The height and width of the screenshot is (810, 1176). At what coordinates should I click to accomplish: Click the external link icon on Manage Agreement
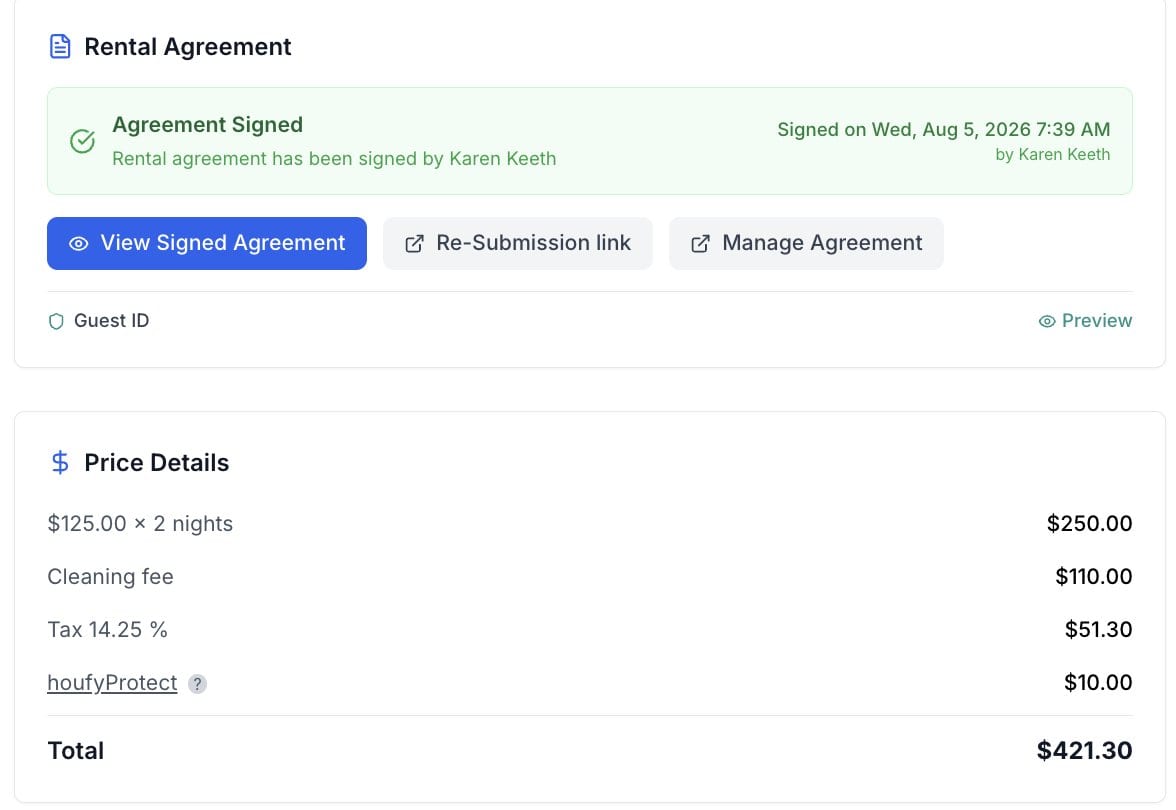tap(700, 244)
